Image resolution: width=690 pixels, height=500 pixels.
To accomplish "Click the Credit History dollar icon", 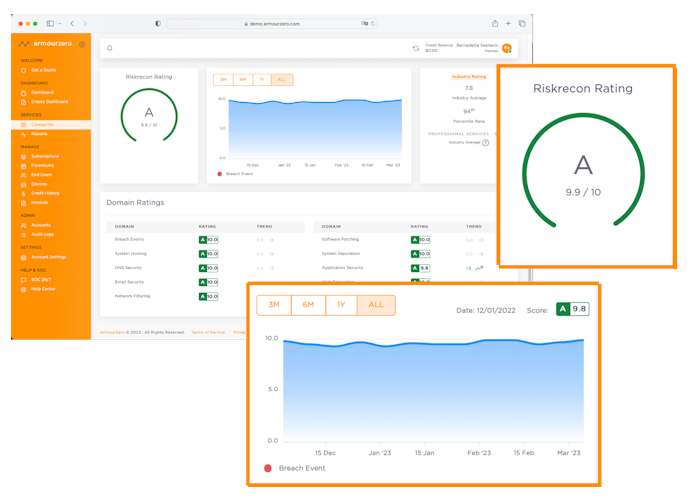I will pos(23,194).
